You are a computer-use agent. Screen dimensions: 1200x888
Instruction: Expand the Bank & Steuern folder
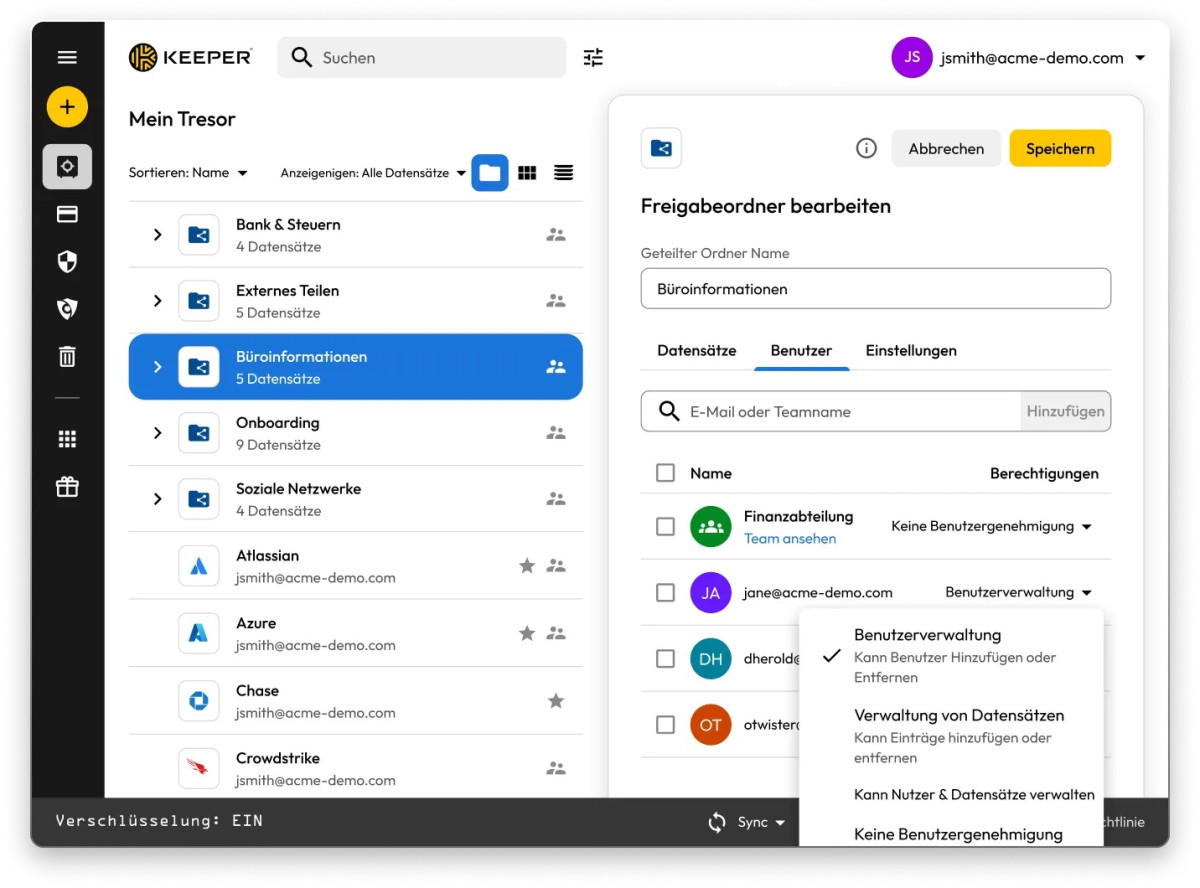point(157,235)
